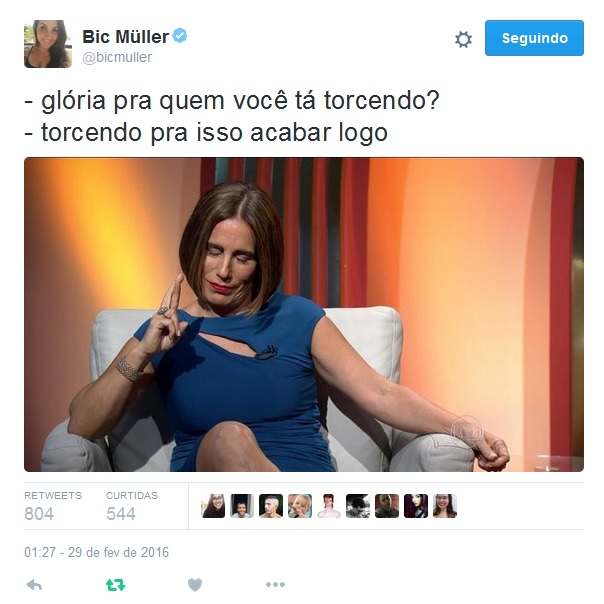Viewport: 604px width, 604px height.
Task: Open Bic Müller's profile avatar
Action: coord(48,44)
